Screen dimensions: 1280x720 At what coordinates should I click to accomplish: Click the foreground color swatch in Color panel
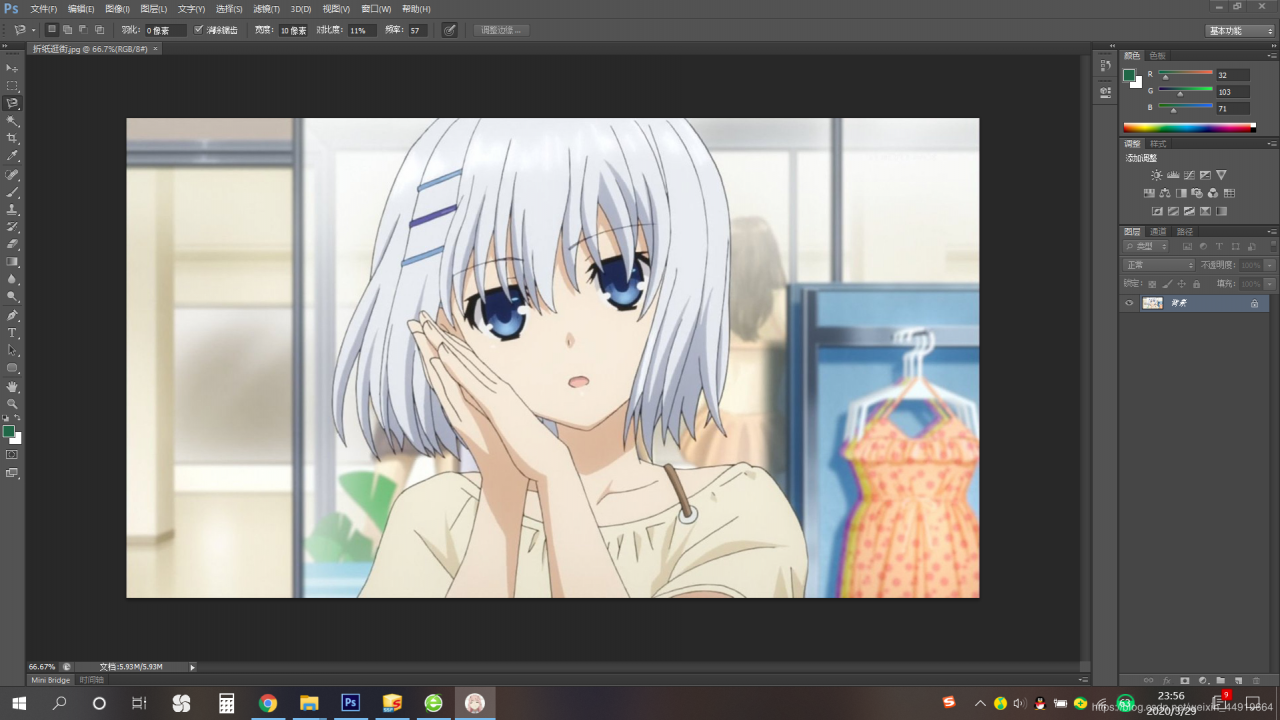1129,75
